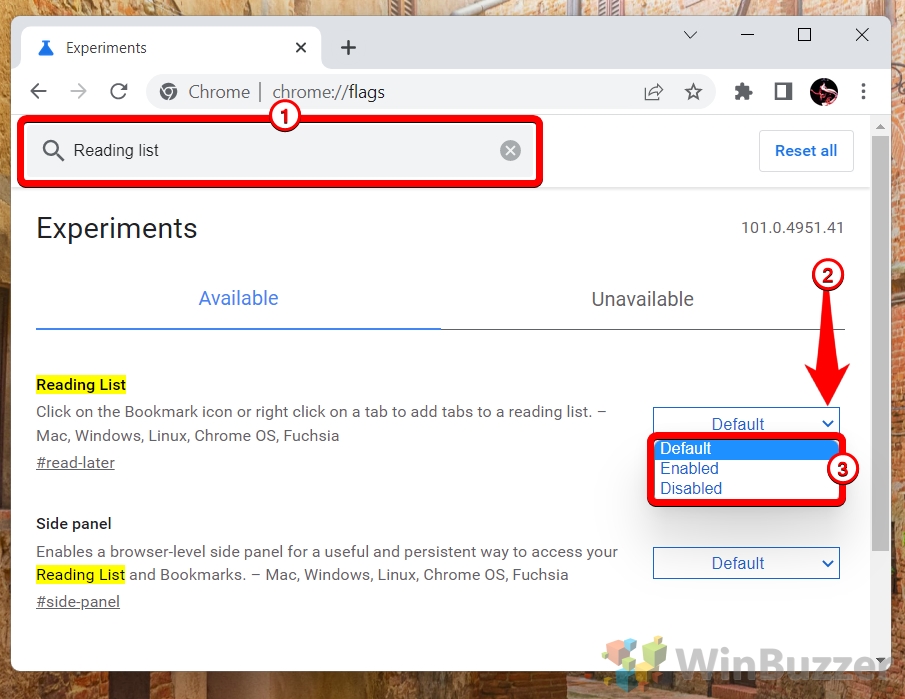Click the search magnifier icon
This screenshot has width=905, height=699.
[53, 151]
